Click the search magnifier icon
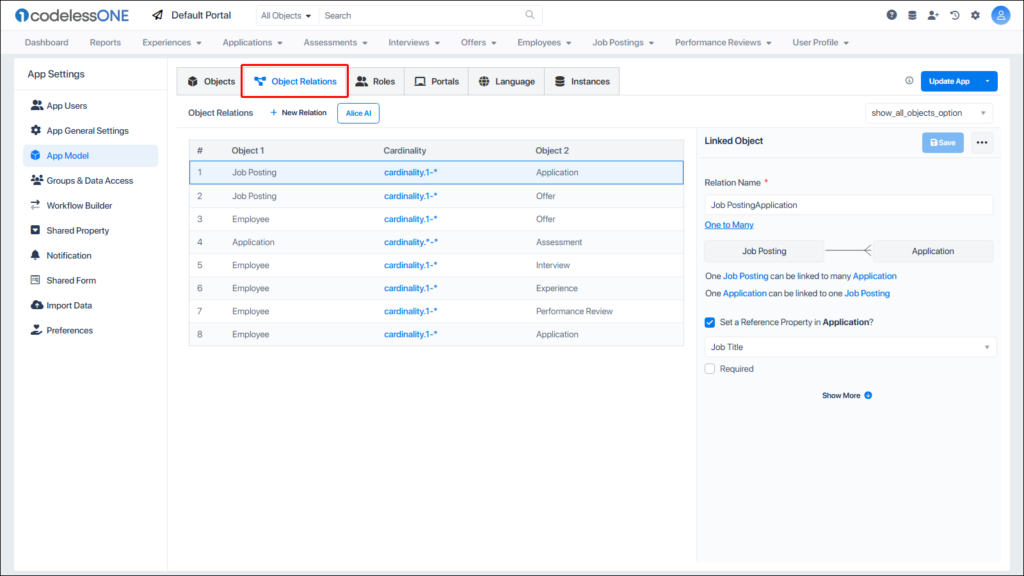Image resolution: width=1024 pixels, height=576 pixels. point(530,15)
